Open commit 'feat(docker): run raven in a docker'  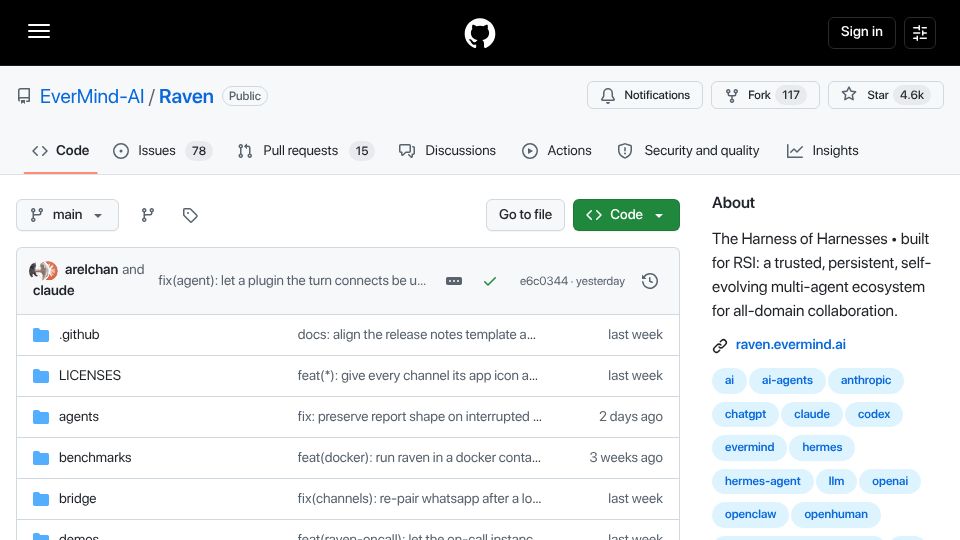[419, 458]
